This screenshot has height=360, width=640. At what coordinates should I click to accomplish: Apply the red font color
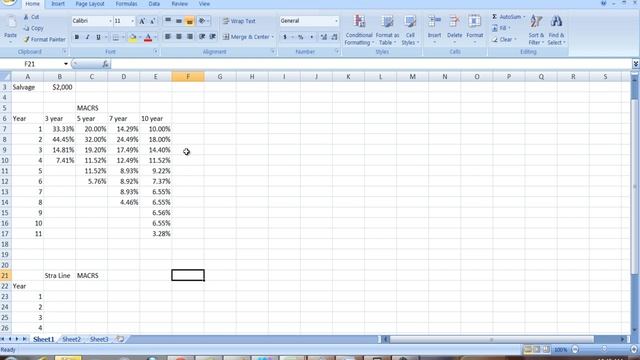click(x=148, y=38)
